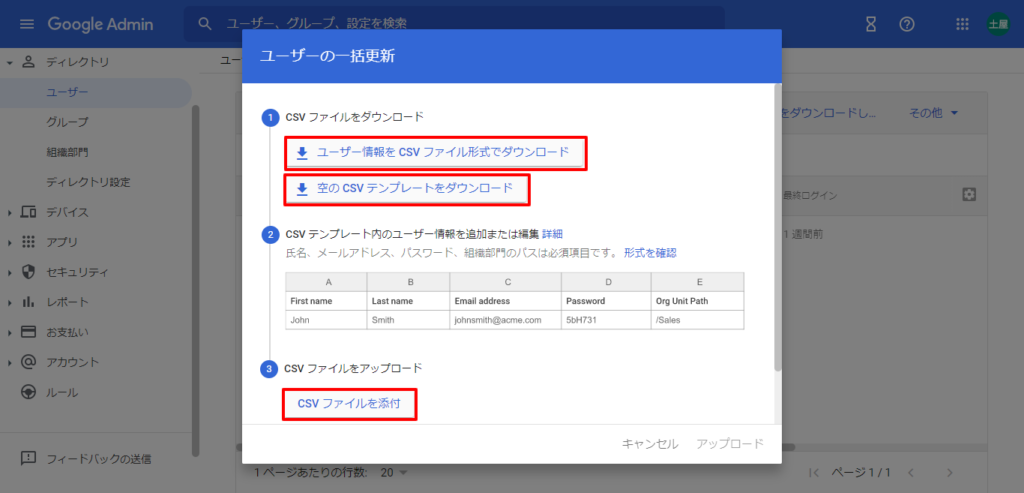This screenshot has width=1024, height=493.
Task: Click the search field in header
Action: (x=460, y=23)
